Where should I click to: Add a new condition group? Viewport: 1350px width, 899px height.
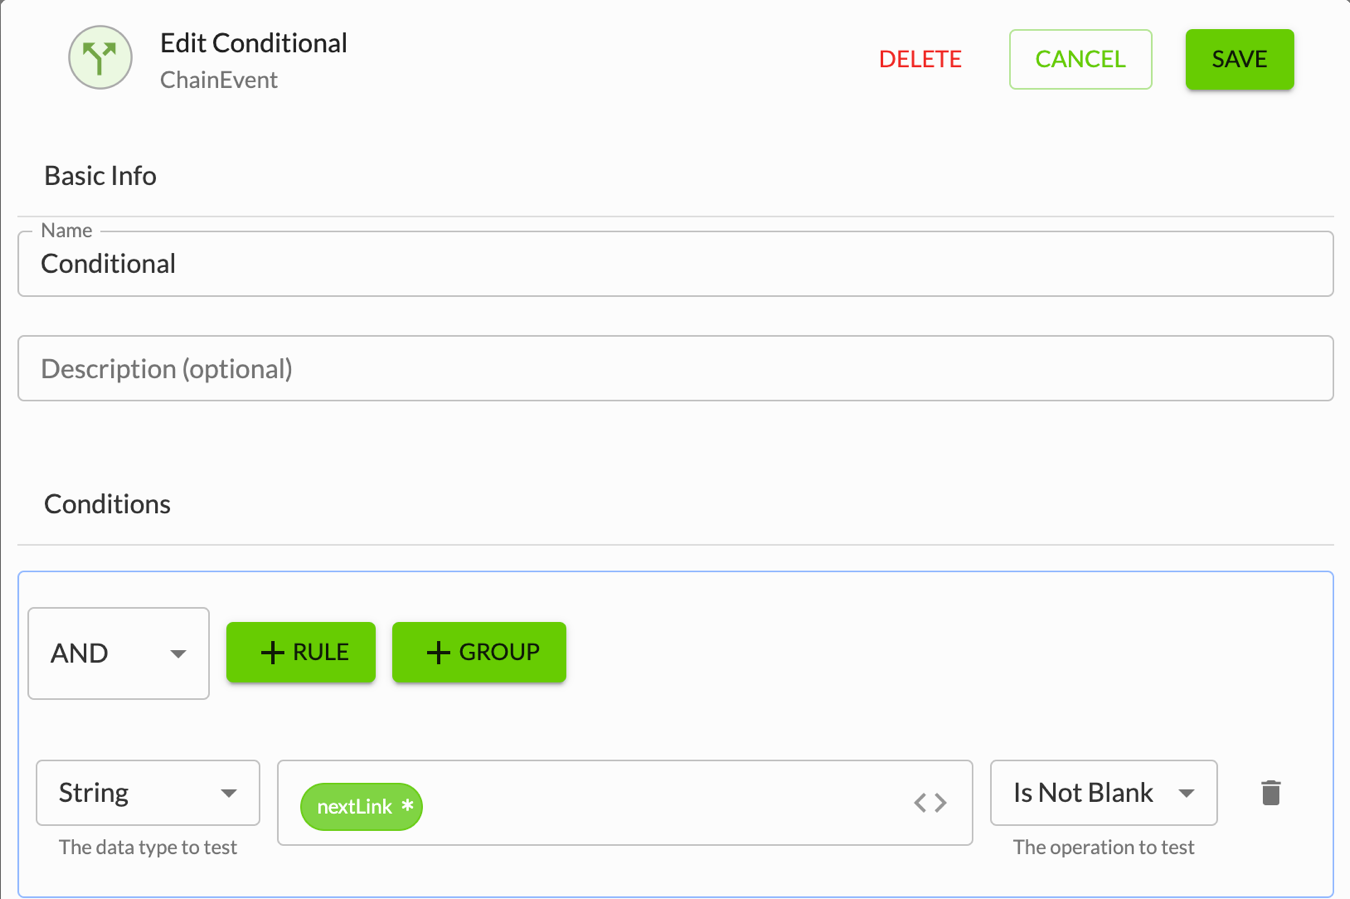479,652
